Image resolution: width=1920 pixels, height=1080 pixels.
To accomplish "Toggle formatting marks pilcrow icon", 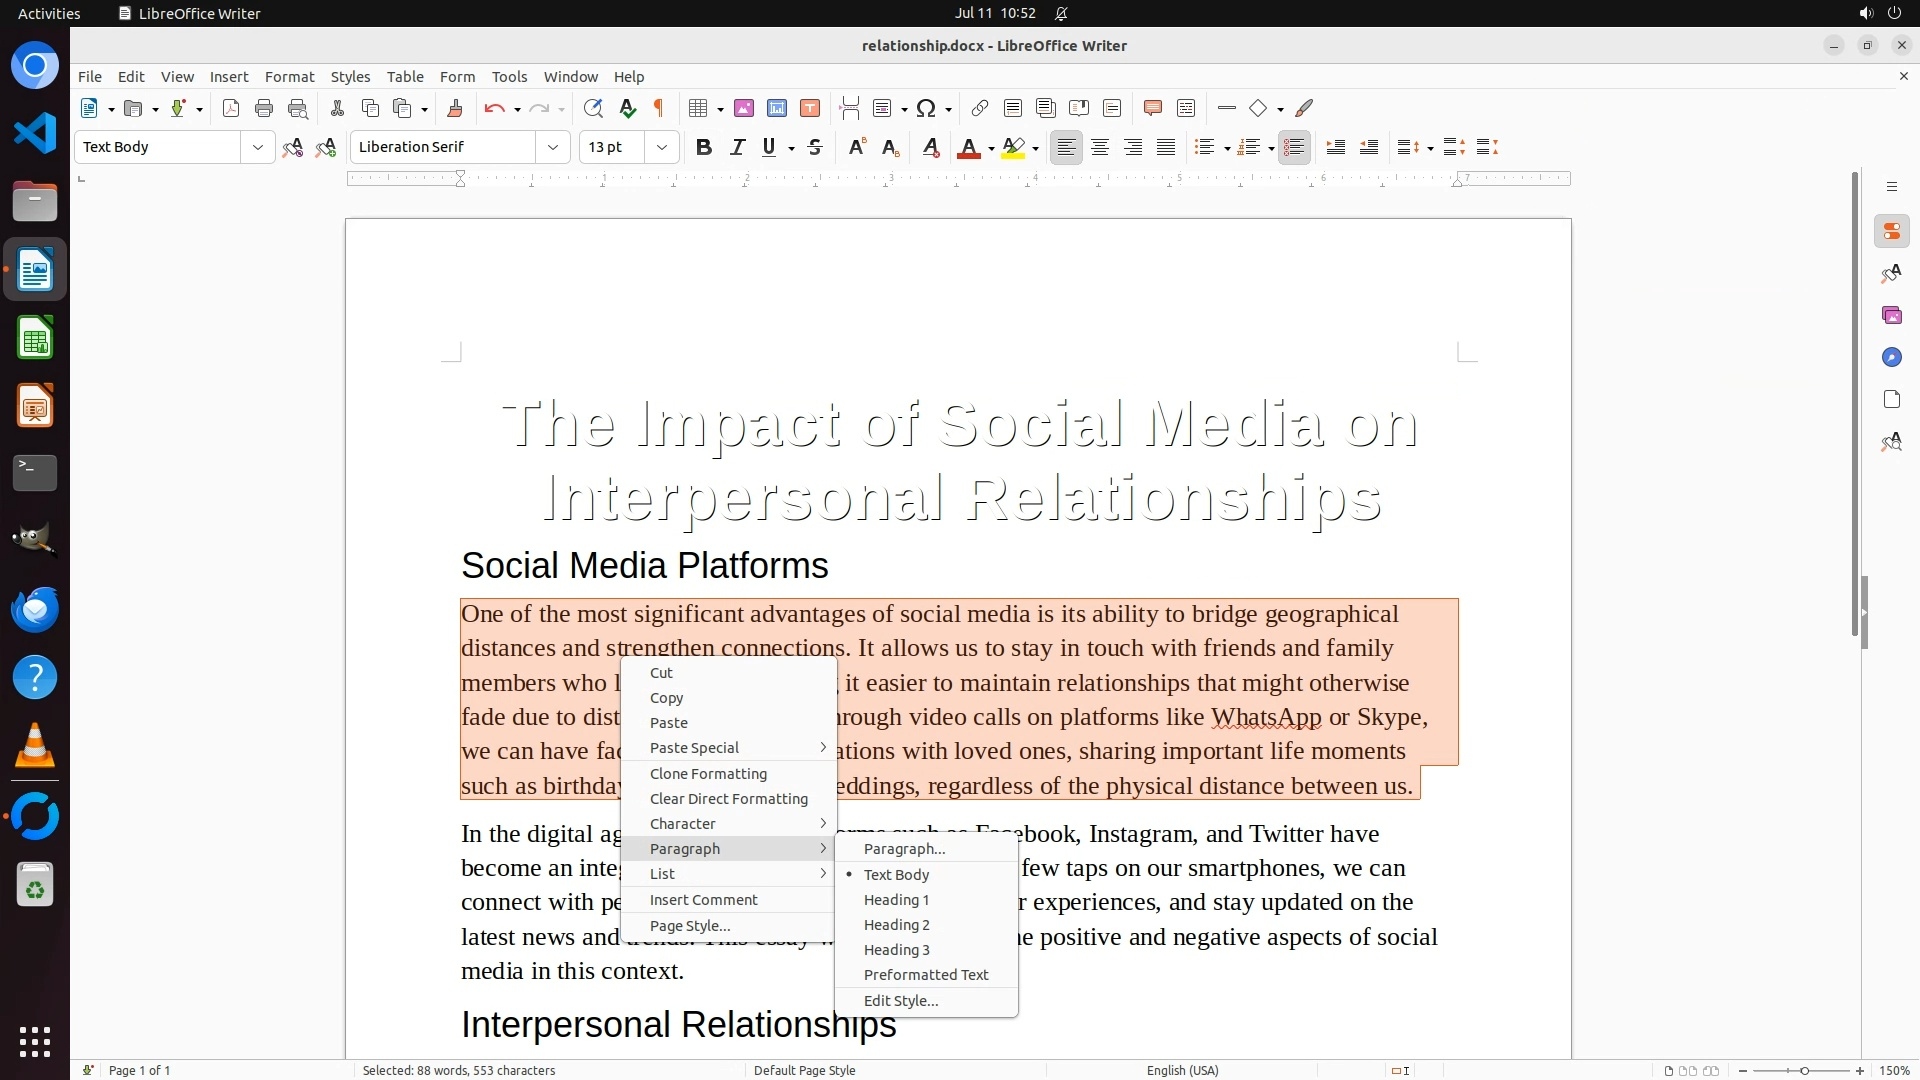I will [659, 108].
